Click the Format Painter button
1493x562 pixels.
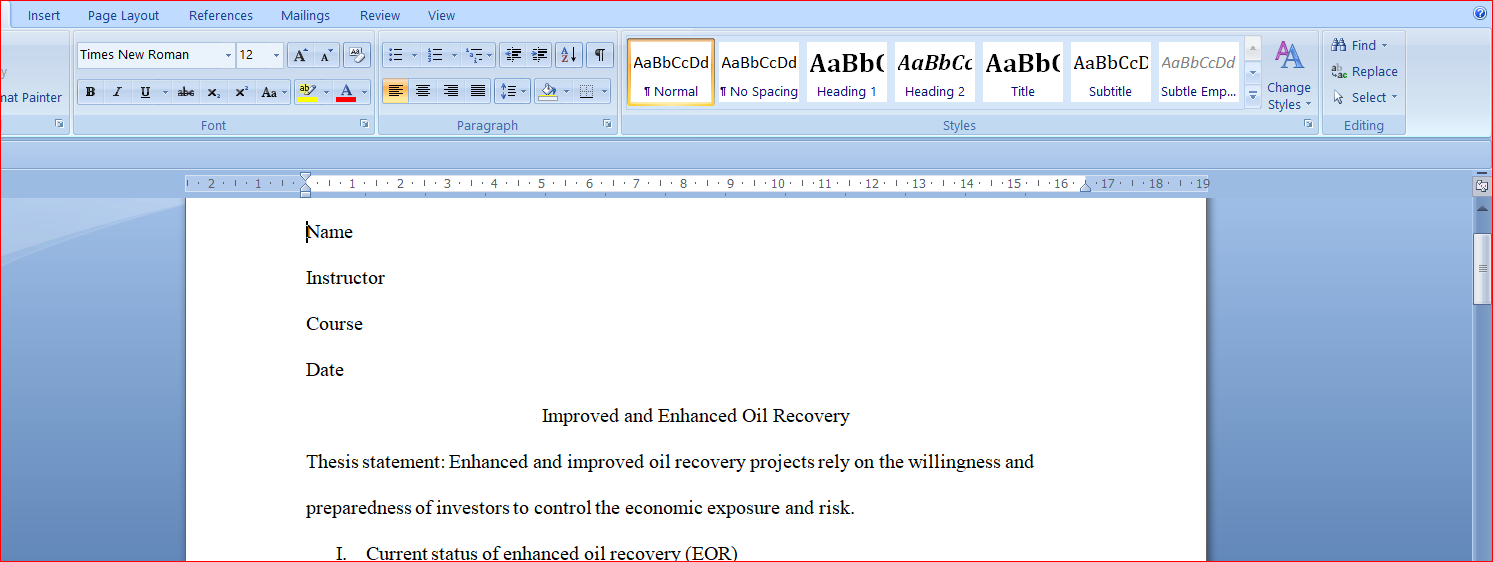click(x=31, y=97)
